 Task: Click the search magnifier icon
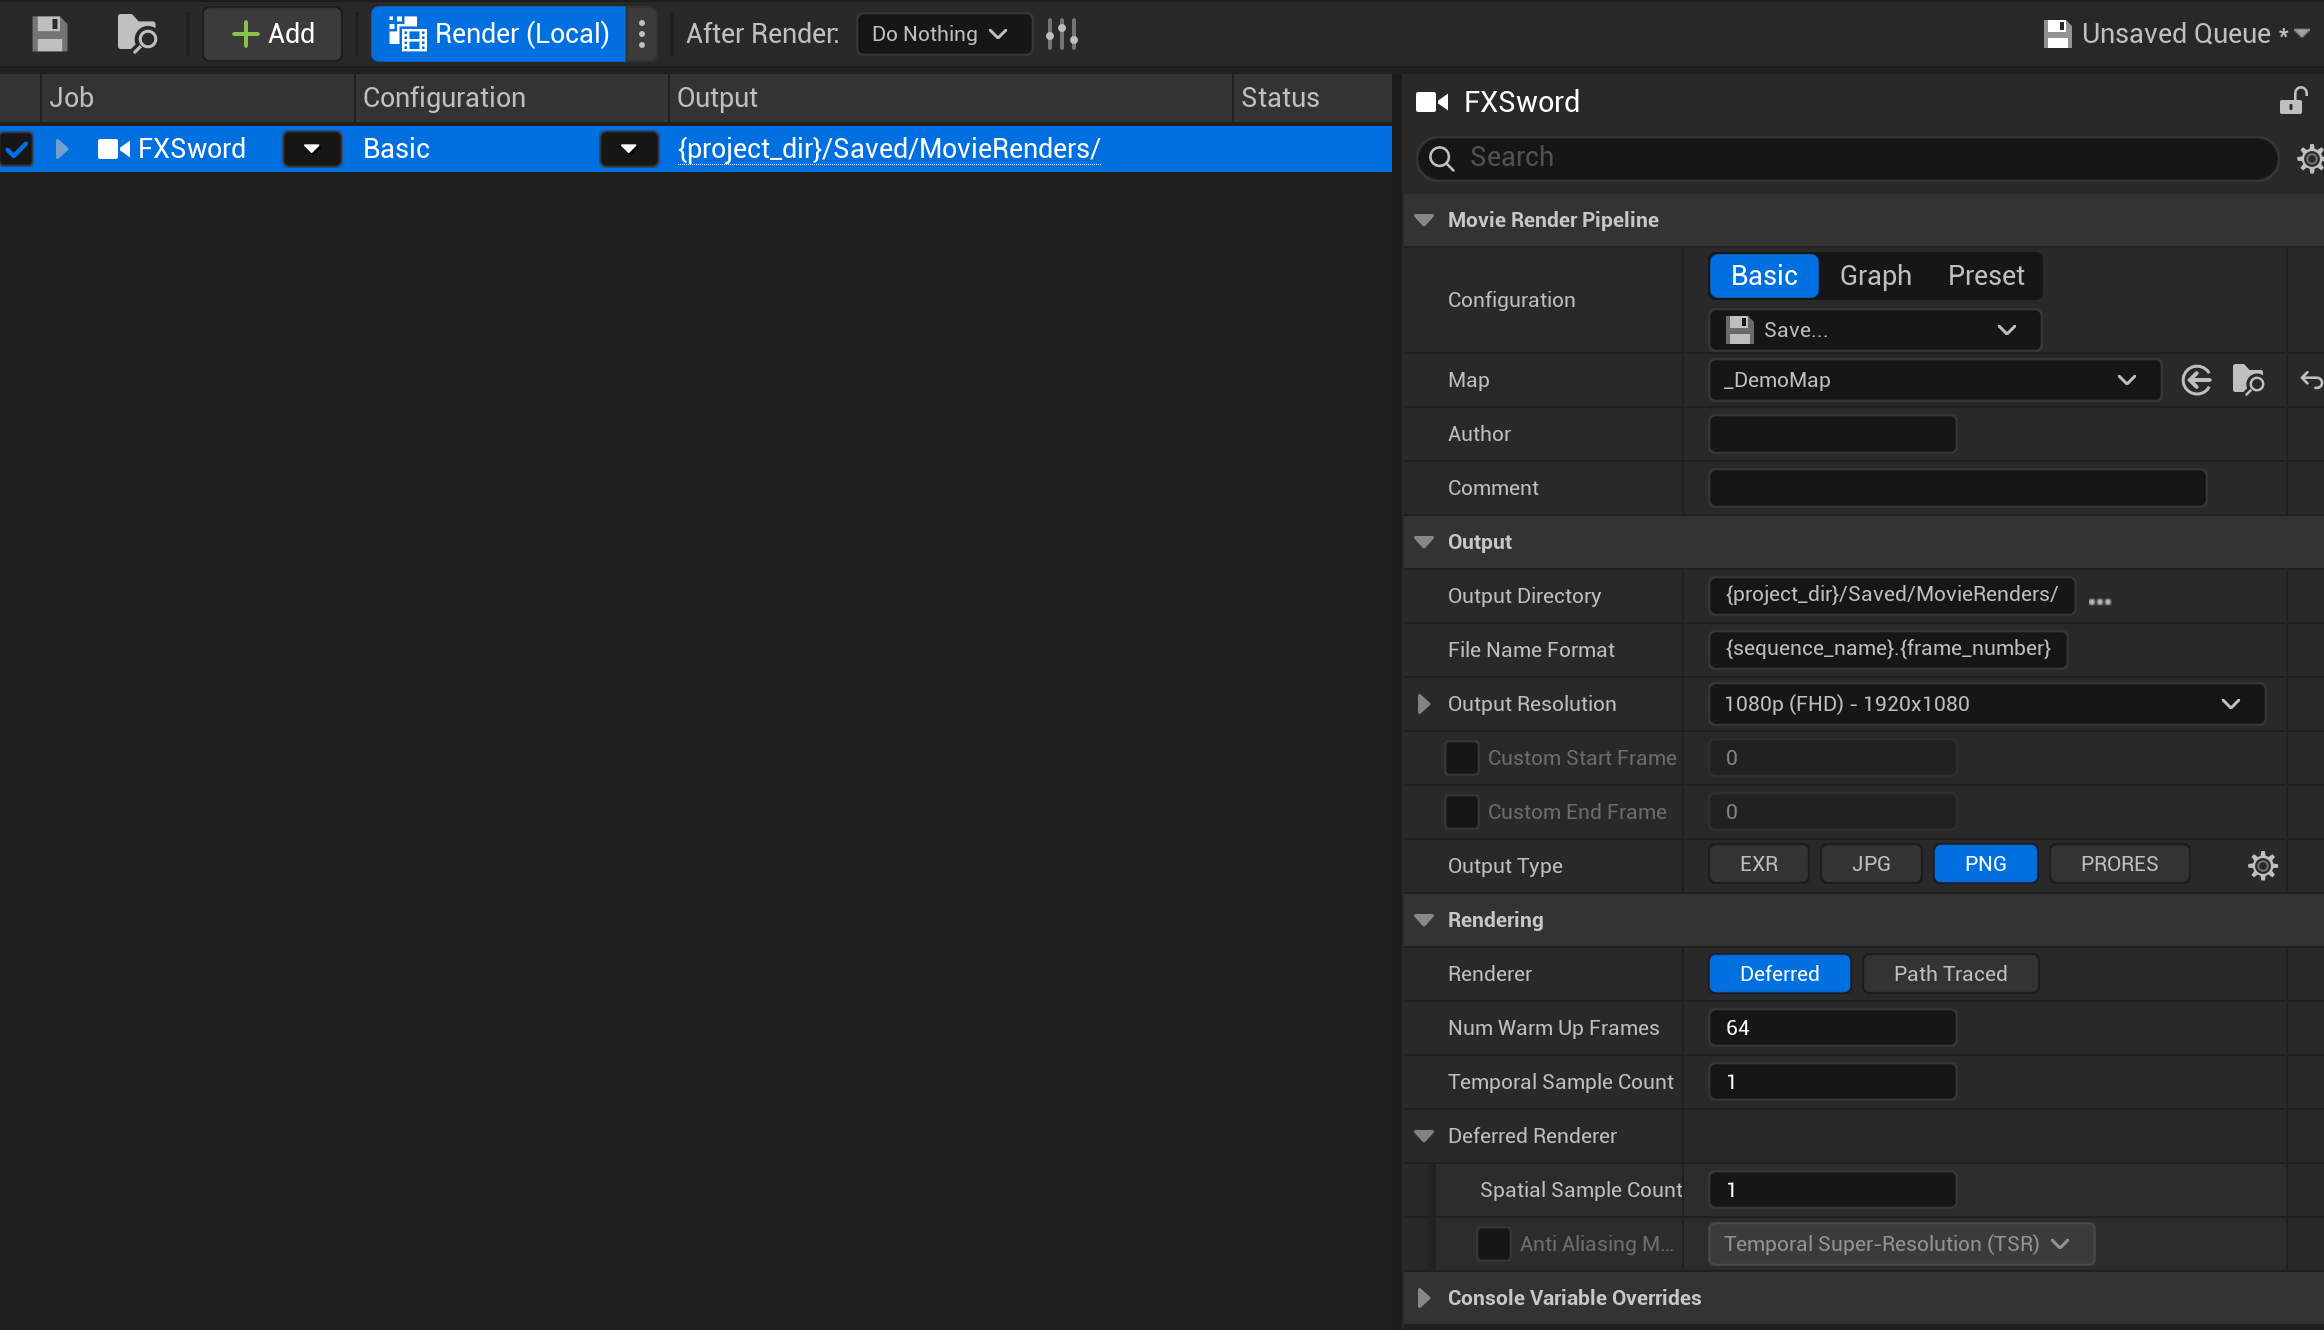pyautogui.click(x=1441, y=158)
